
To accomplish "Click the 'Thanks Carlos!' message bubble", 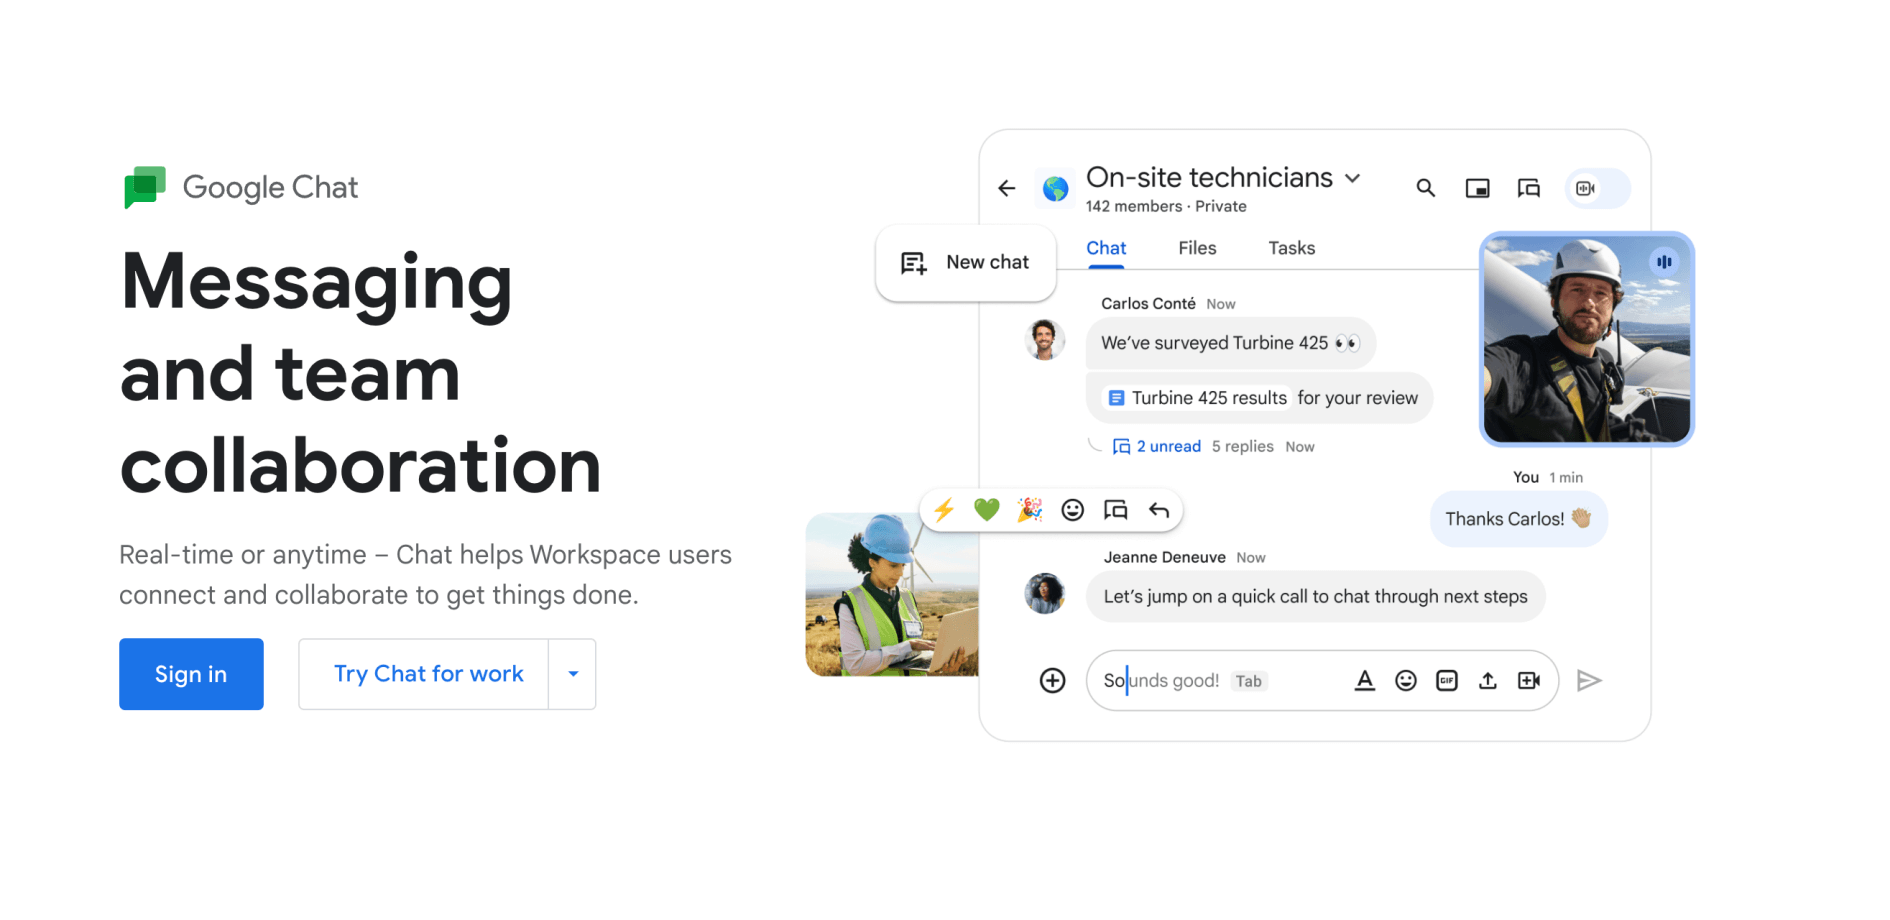I will (x=1519, y=519).
